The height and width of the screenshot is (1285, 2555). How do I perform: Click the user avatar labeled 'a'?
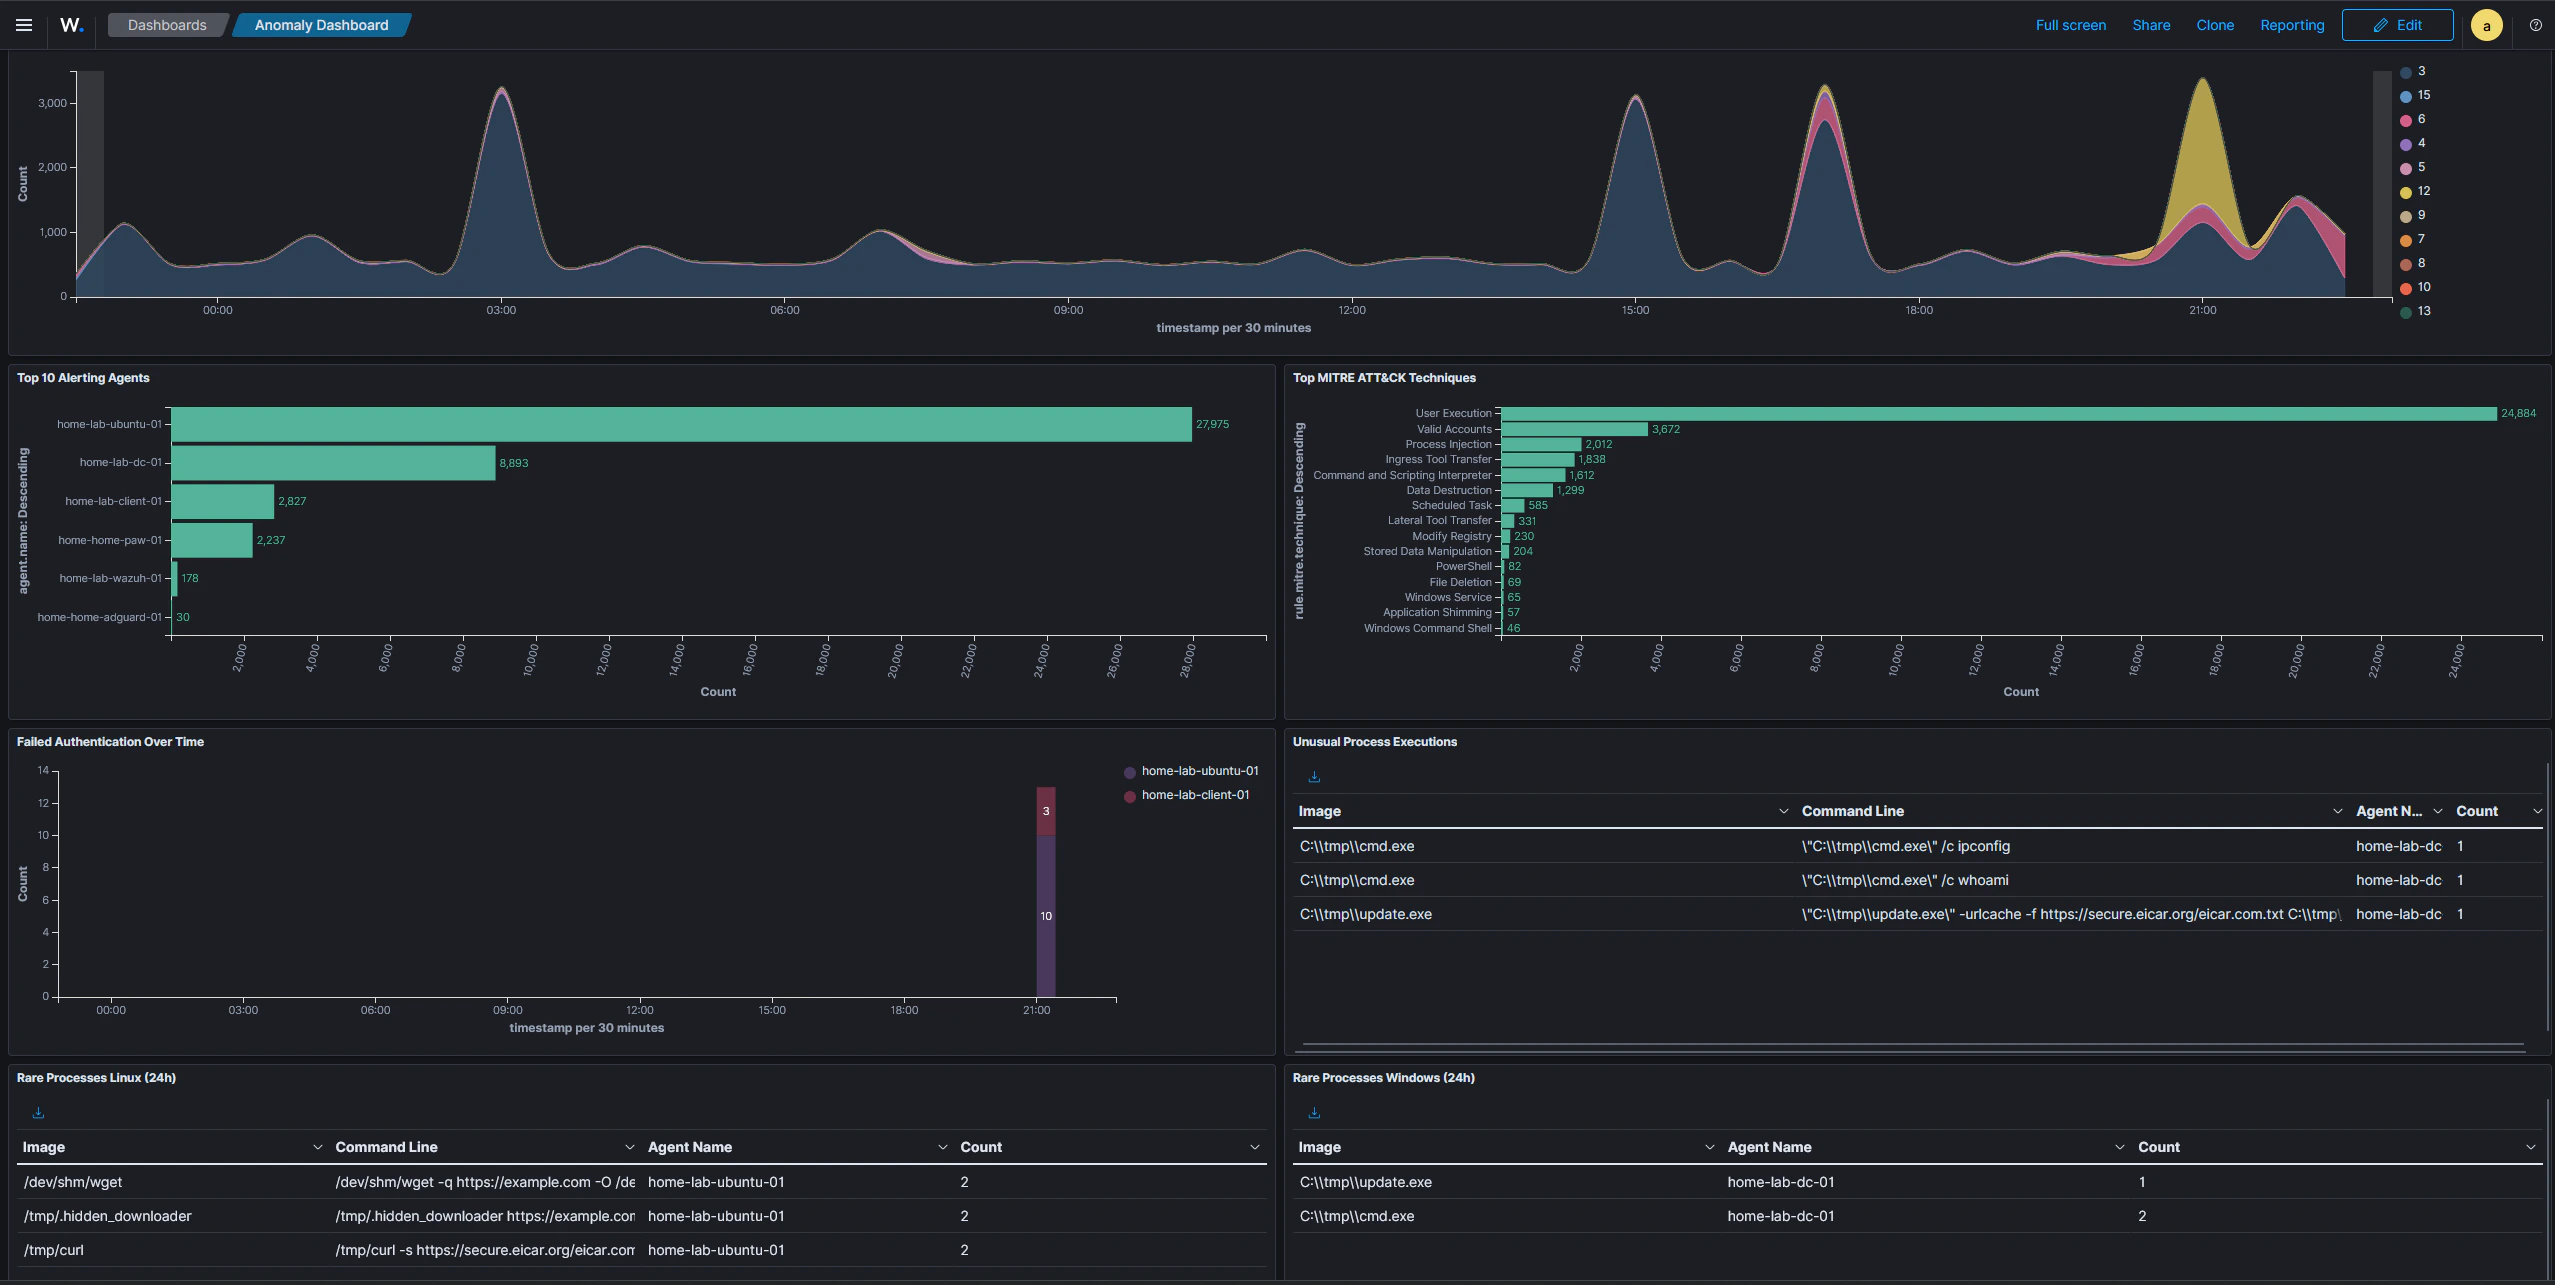click(2486, 25)
